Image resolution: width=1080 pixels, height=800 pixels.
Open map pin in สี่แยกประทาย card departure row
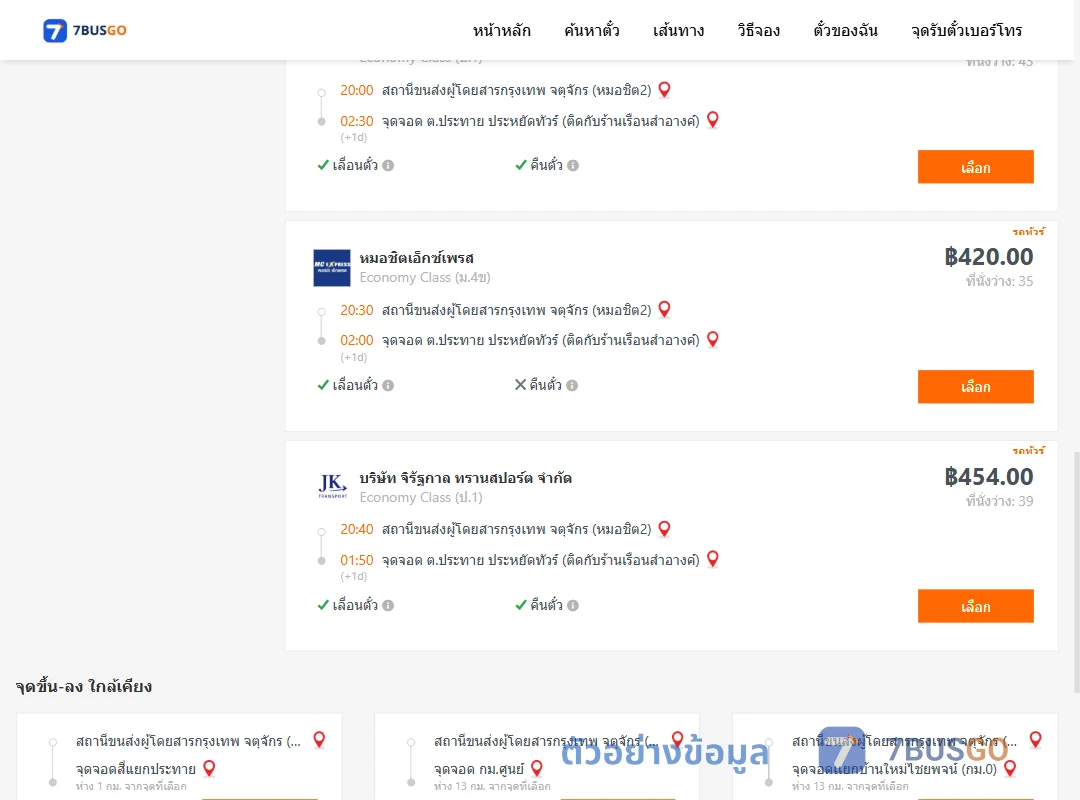(x=319, y=739)
